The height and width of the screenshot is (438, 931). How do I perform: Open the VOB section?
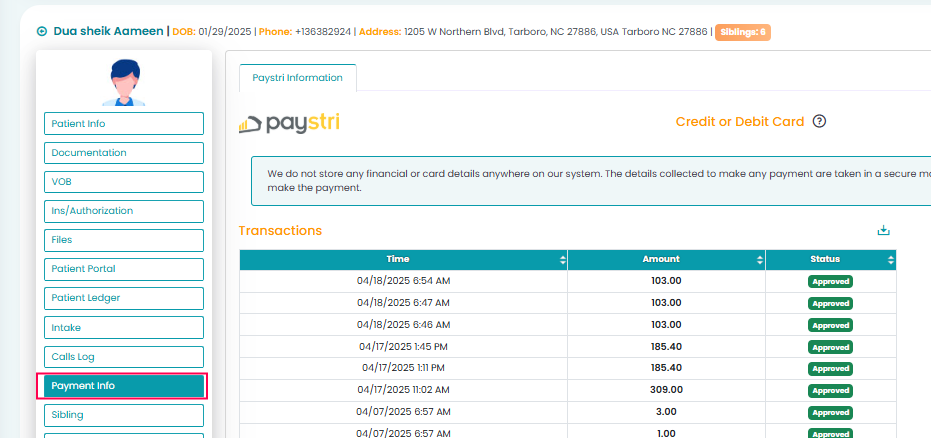124,182
